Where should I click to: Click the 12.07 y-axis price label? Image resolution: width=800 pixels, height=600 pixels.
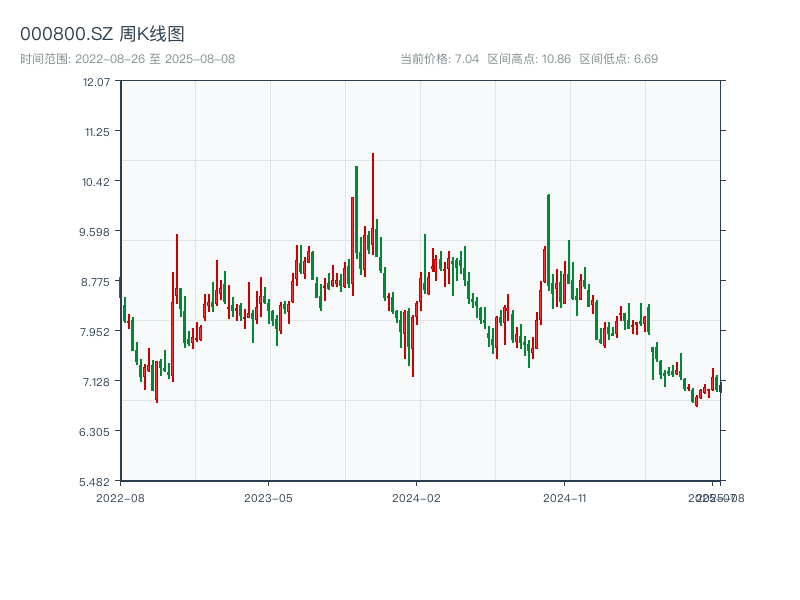(x=97, y=81)
